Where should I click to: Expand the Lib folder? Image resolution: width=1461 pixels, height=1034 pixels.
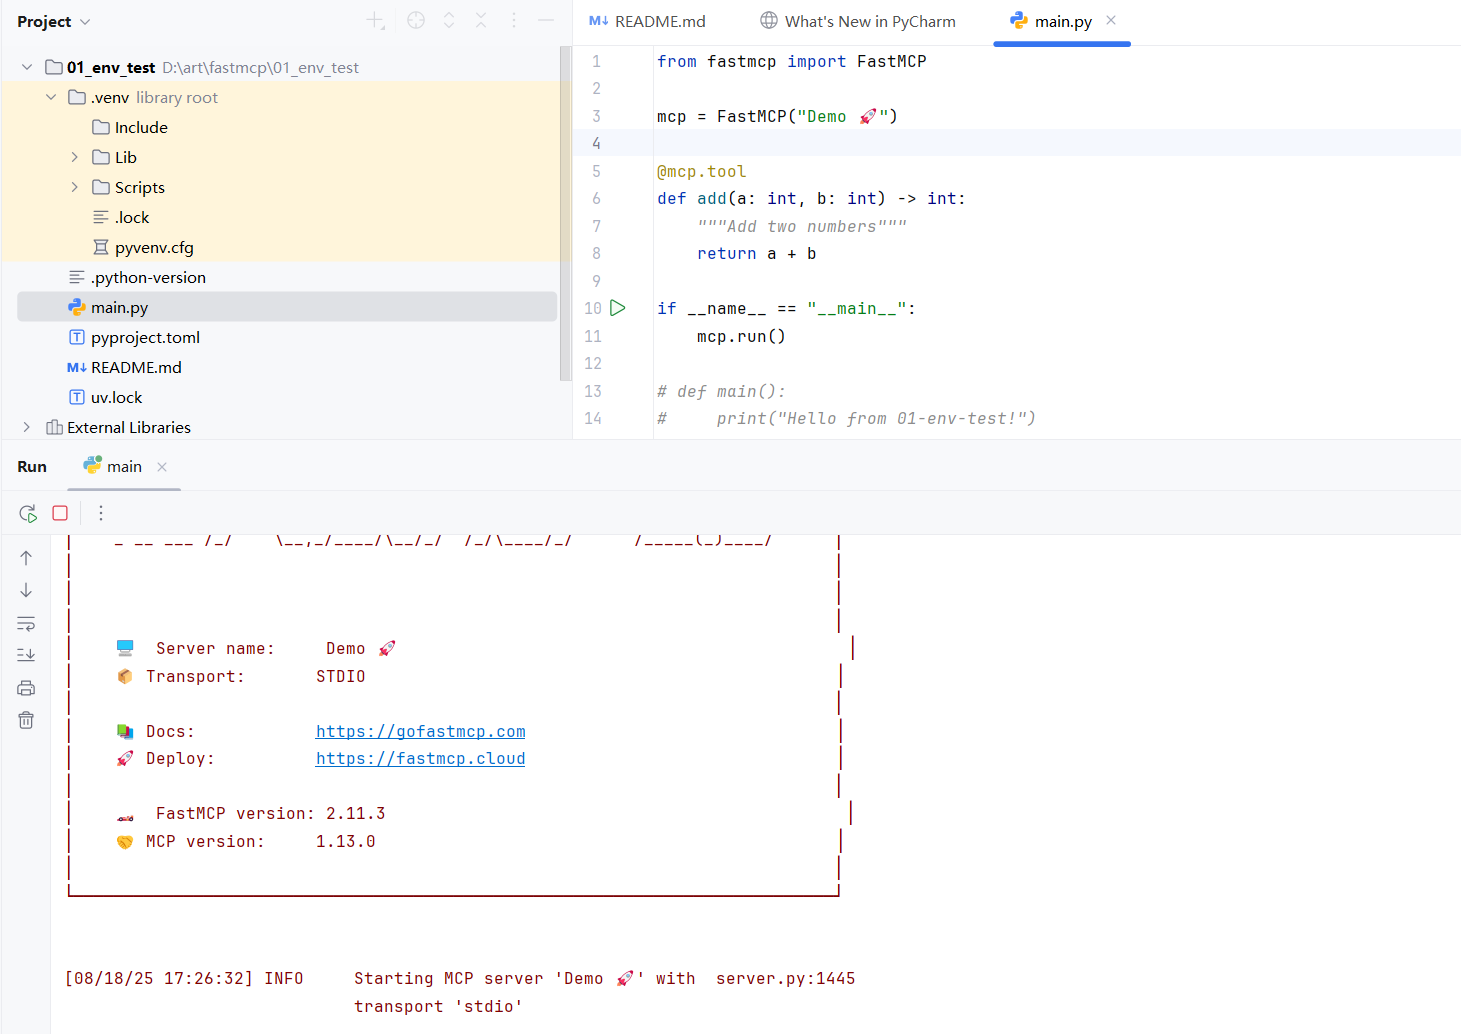point(75,157)
